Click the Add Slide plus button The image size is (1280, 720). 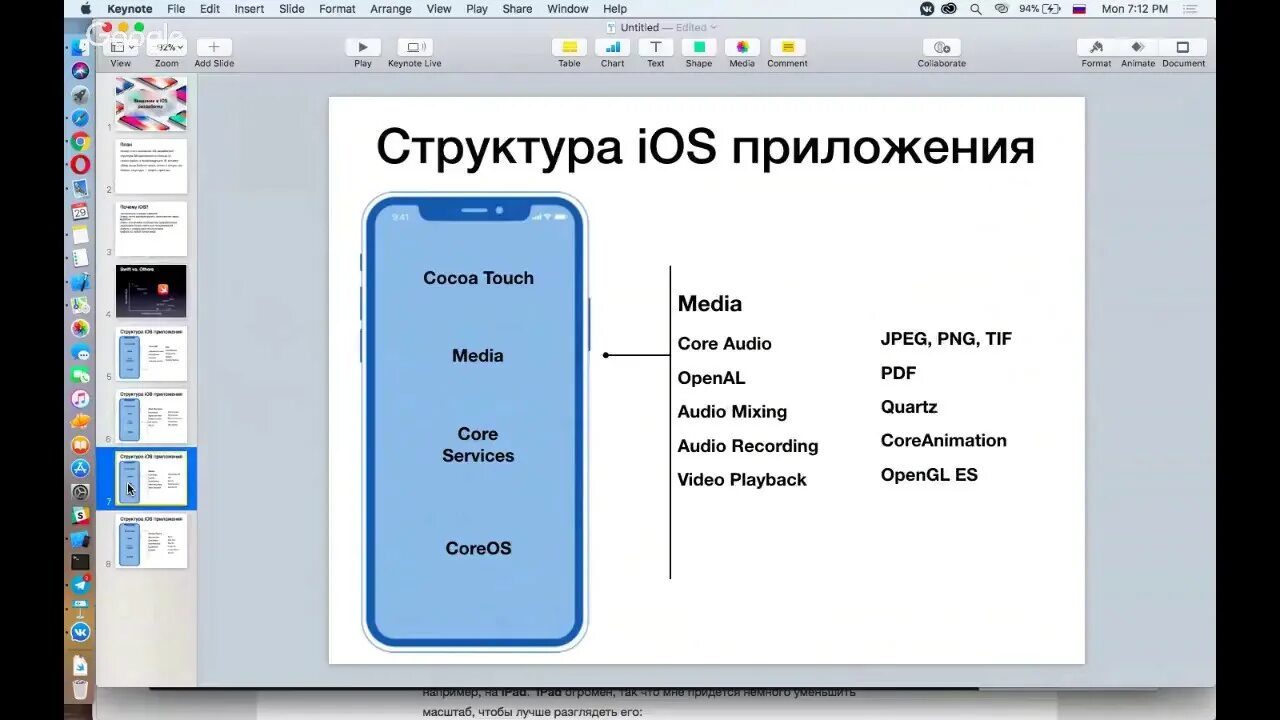tap(214, 47)
